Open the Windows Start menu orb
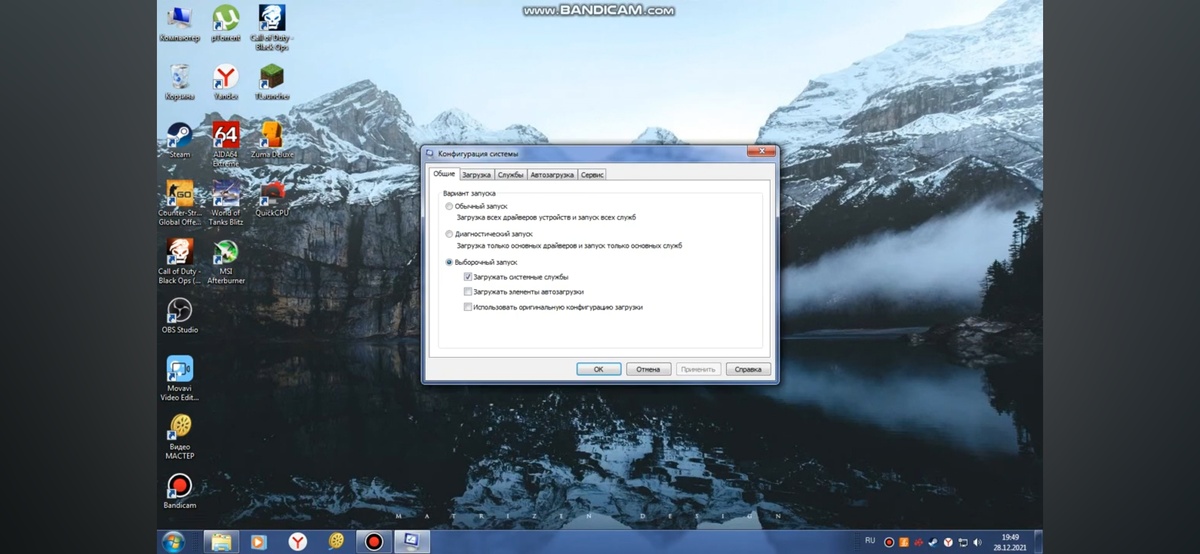 (x=171, y=541)
